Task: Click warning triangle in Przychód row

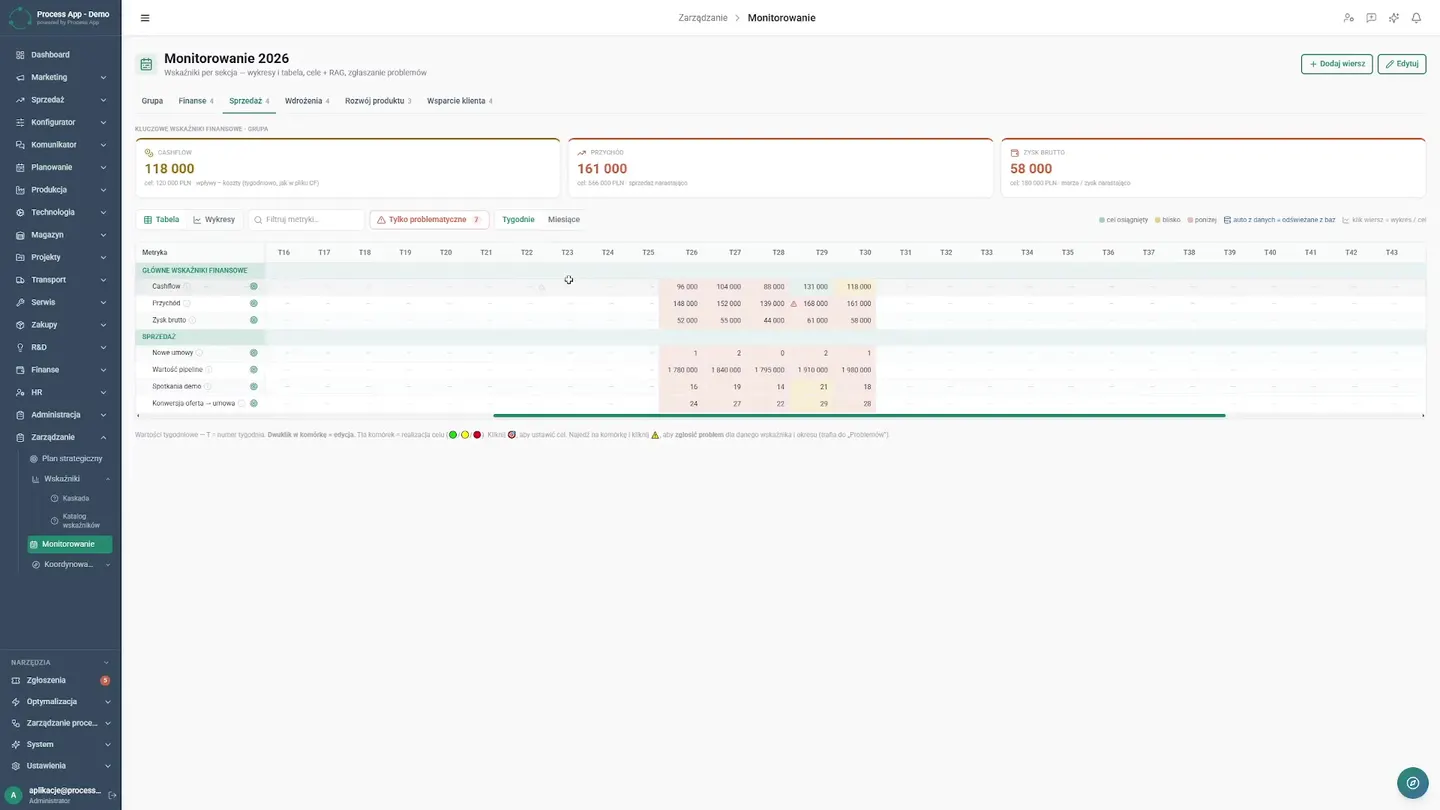Action: pyautogui.click(x=794, y=303)
